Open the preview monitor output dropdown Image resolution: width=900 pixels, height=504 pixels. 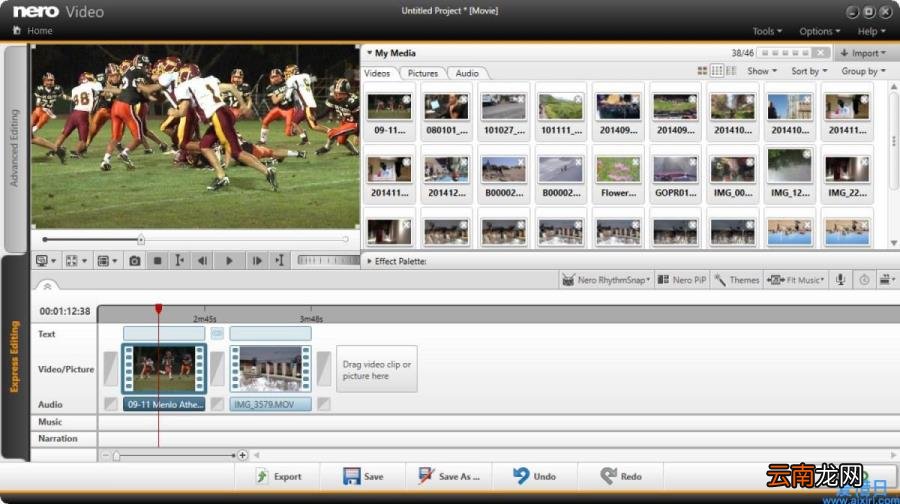(x=46, y=261)
